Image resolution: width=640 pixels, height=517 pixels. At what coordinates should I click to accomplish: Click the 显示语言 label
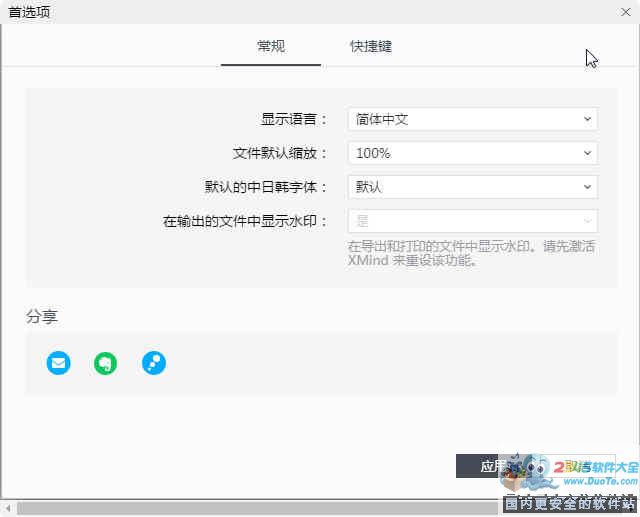click(294, 119)
